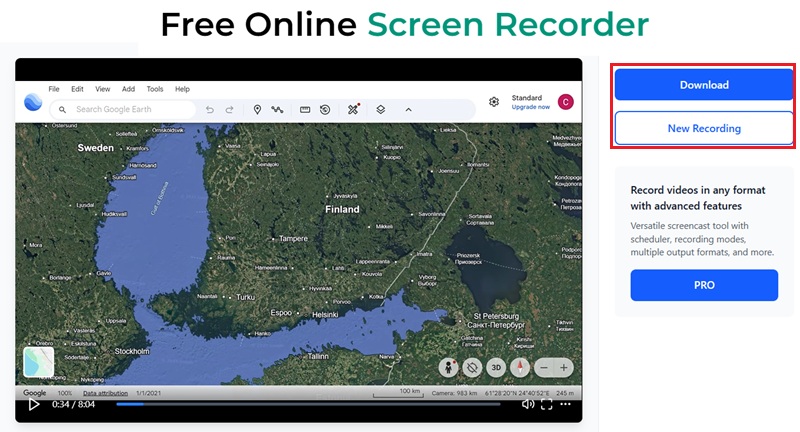This screenshot has height=432, width=800.
Task: Start a New Recording
Action: pyautogui.click(x=704, y=129)
